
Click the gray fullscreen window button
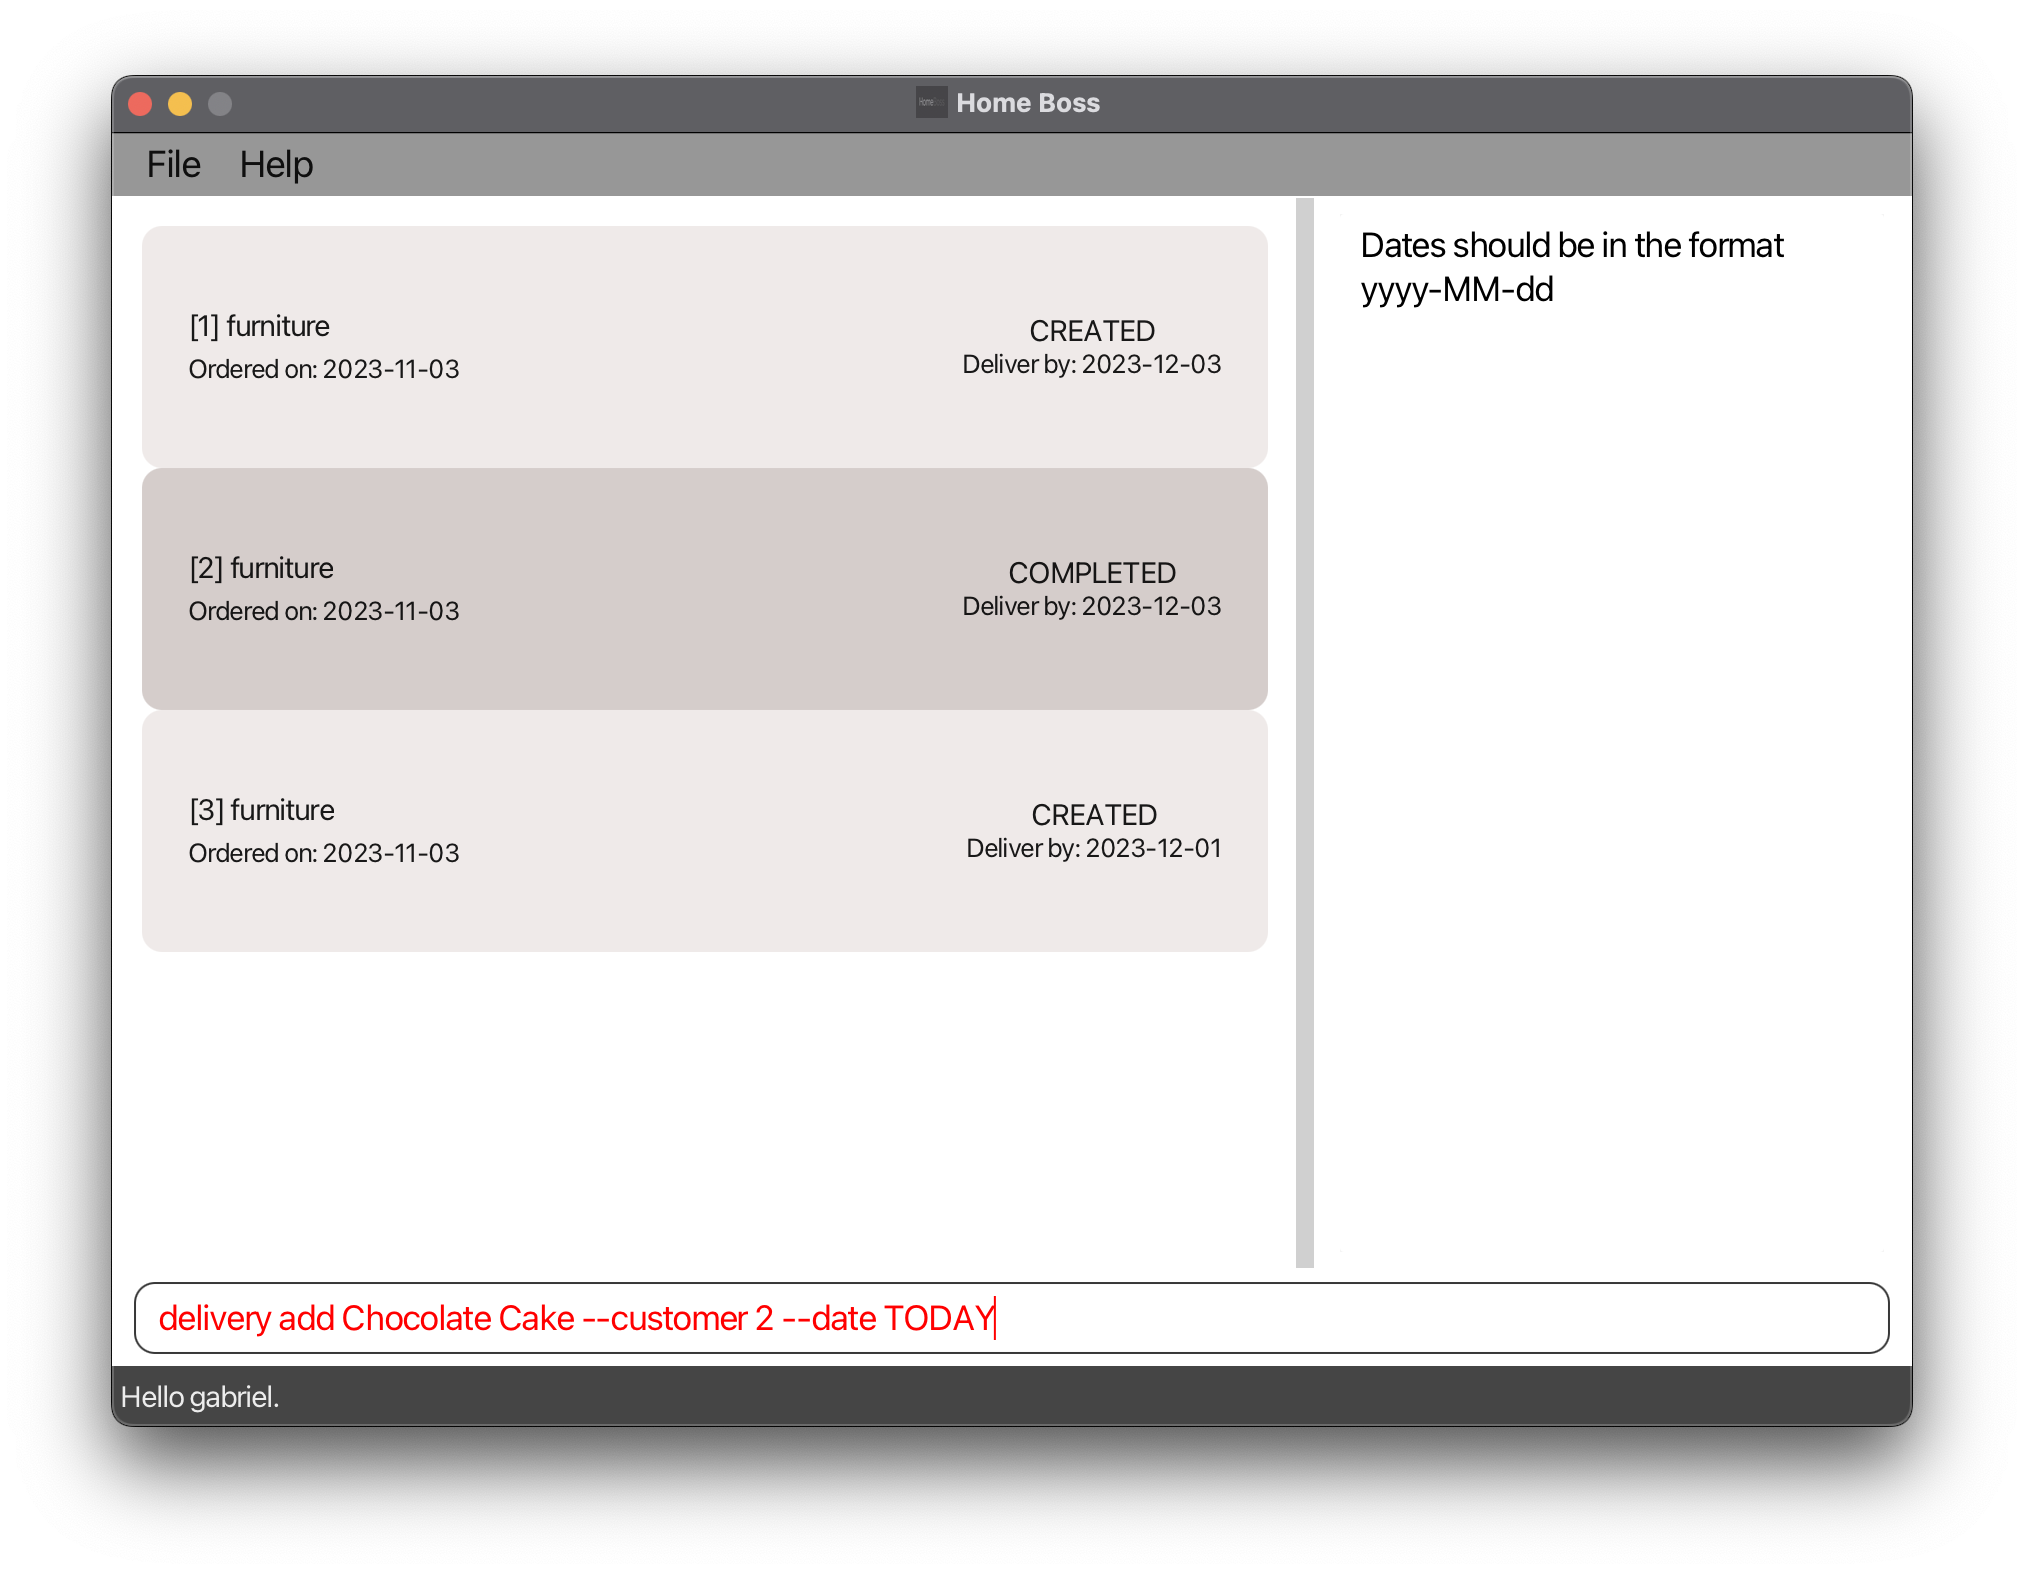[220, 104]
